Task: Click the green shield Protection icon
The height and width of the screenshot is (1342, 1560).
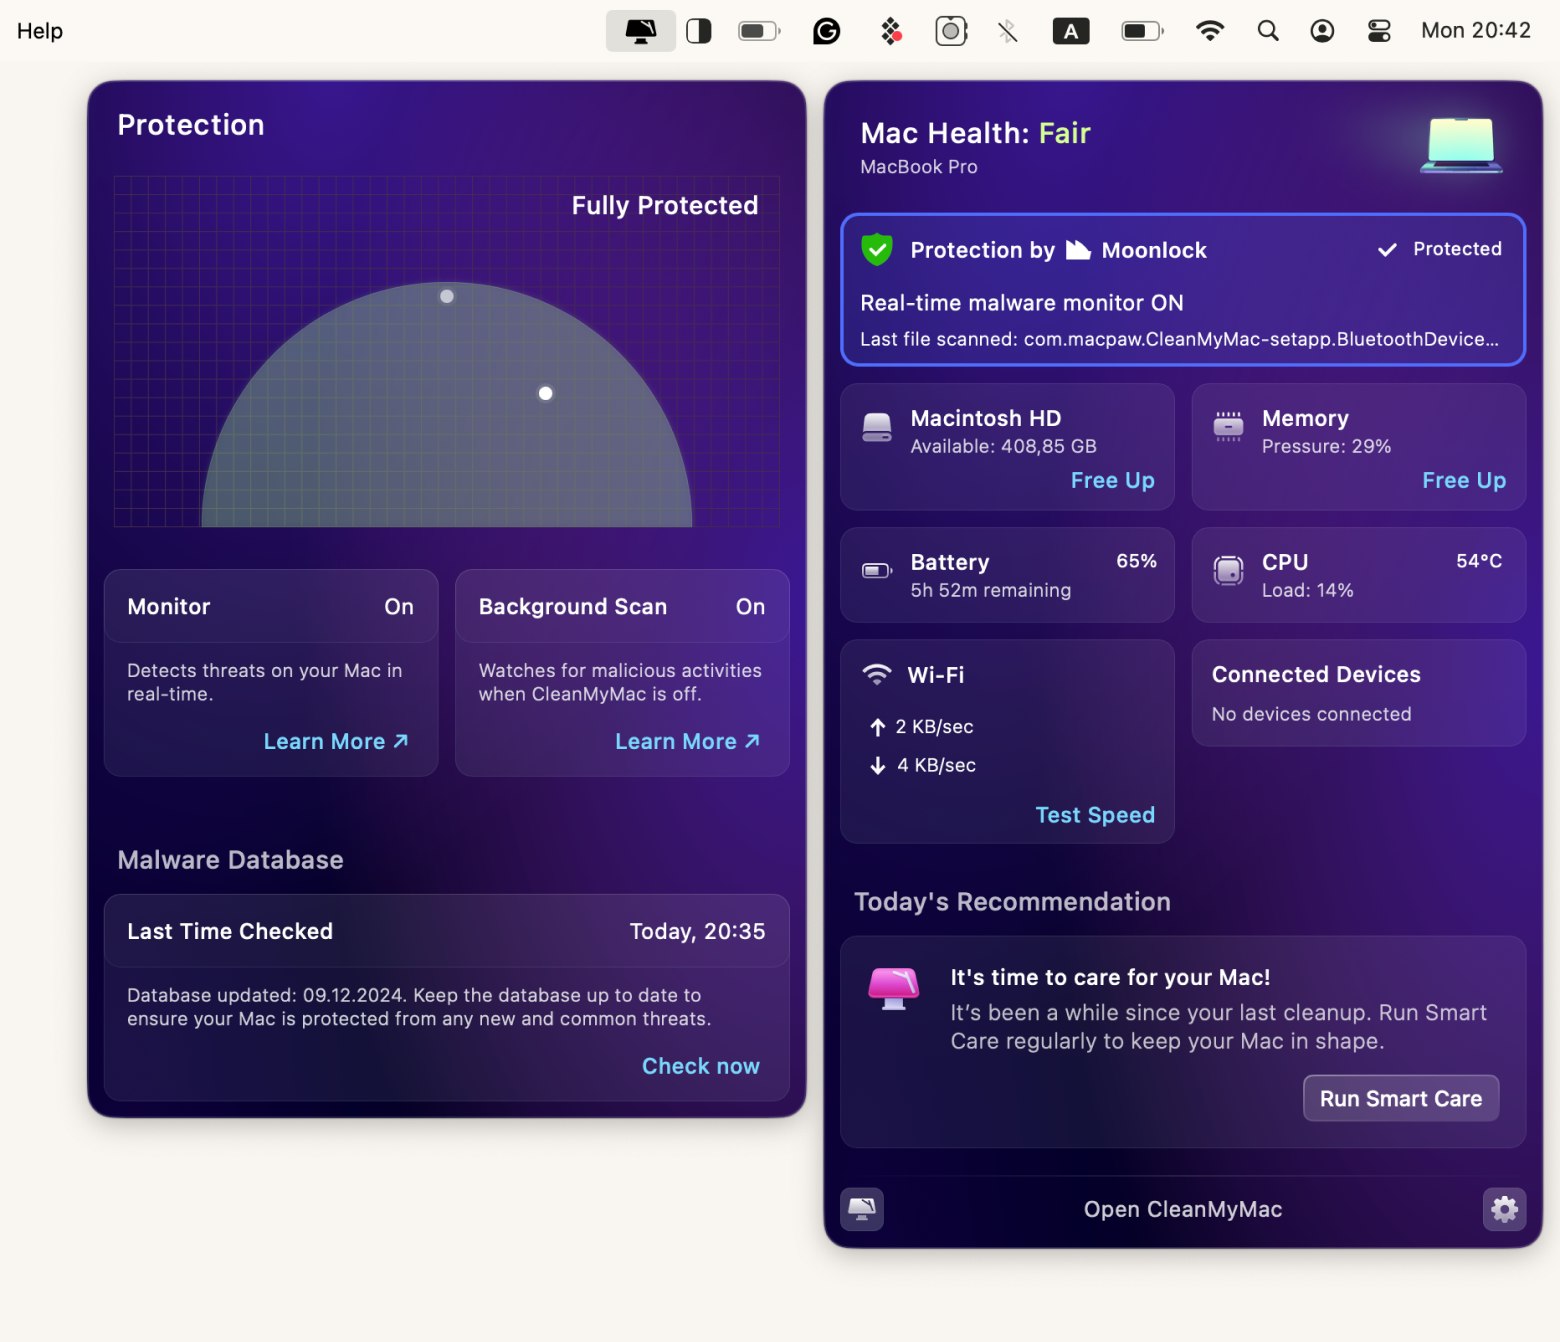Action: tap(877, 249)
